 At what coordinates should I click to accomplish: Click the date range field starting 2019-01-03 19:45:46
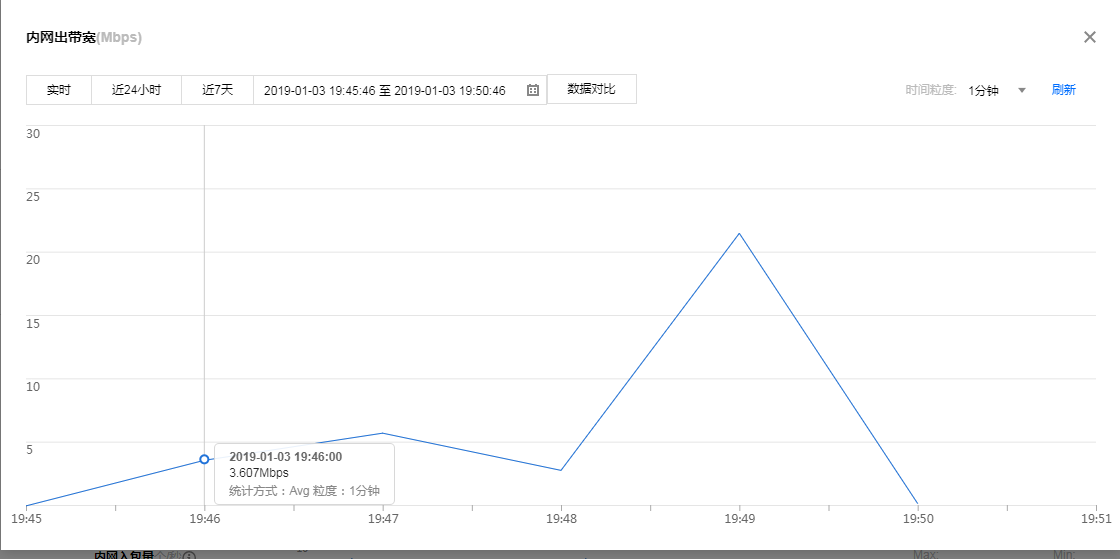coord(385,90)
